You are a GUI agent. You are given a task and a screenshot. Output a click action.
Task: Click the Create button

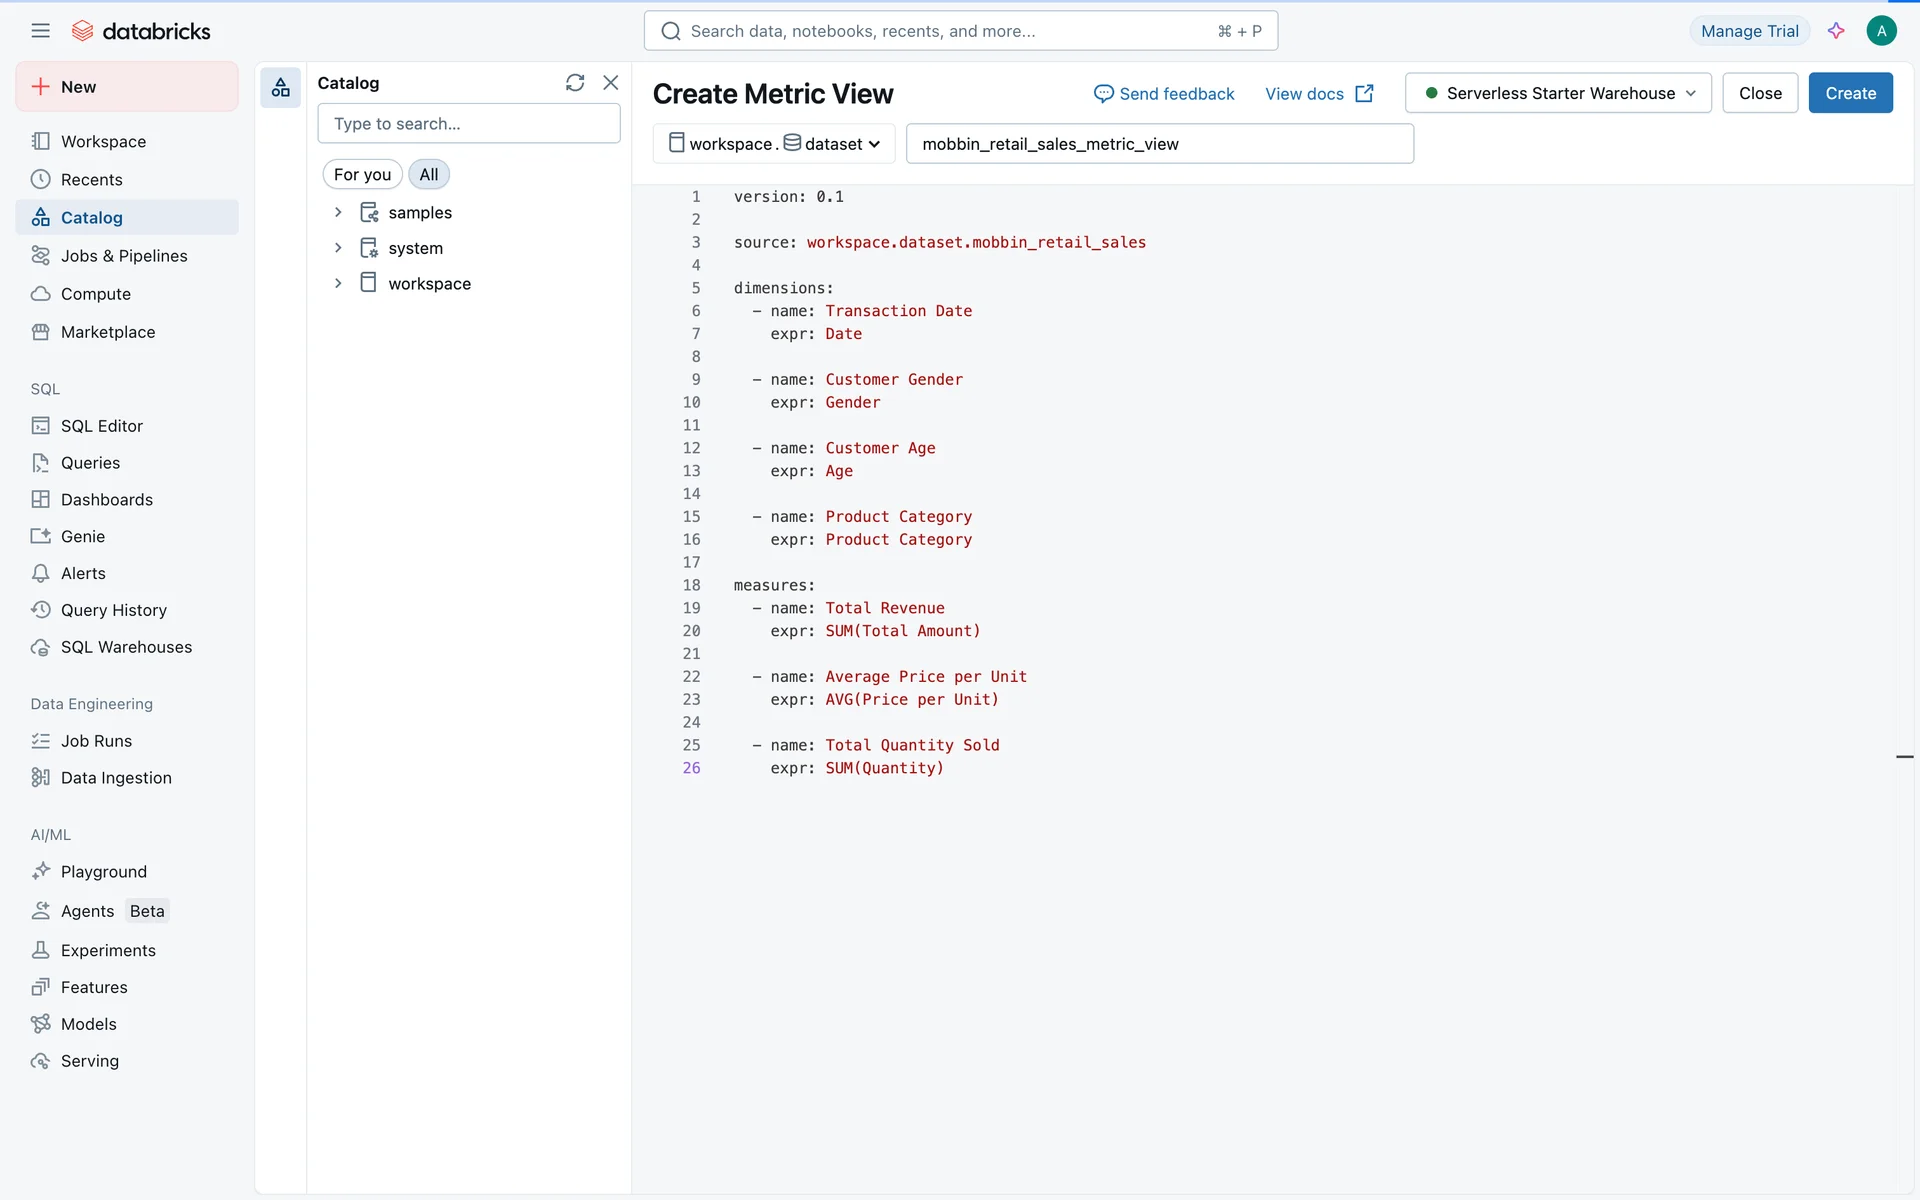point(1850,93)
